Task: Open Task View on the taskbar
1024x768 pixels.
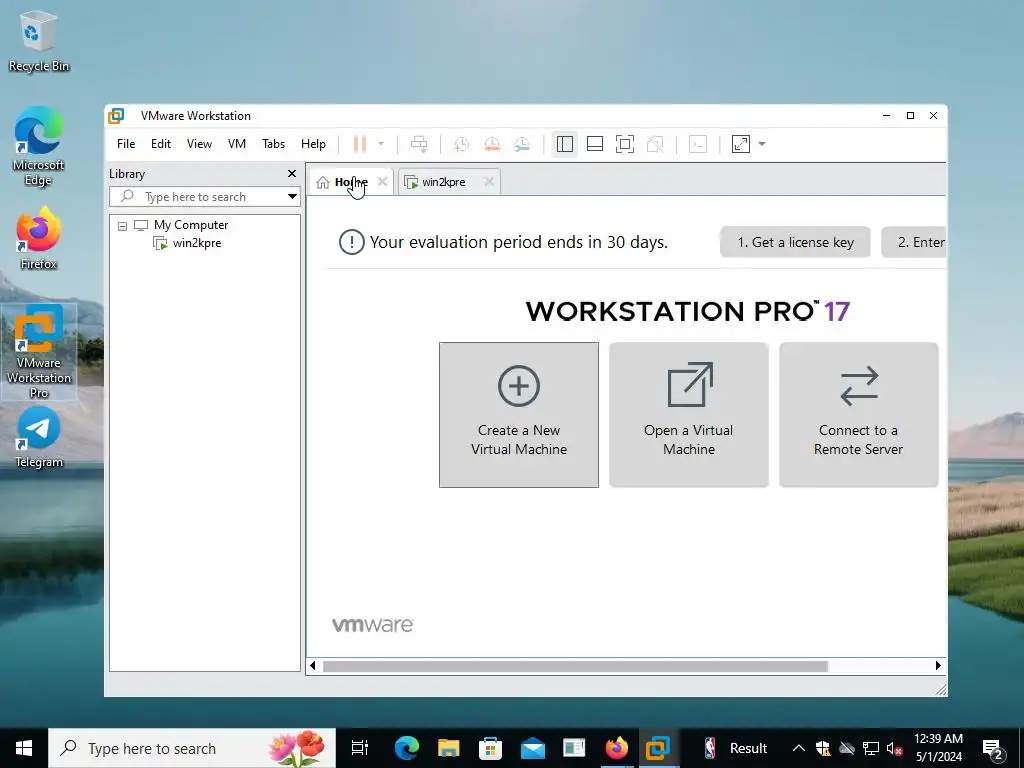Action: 360,748
